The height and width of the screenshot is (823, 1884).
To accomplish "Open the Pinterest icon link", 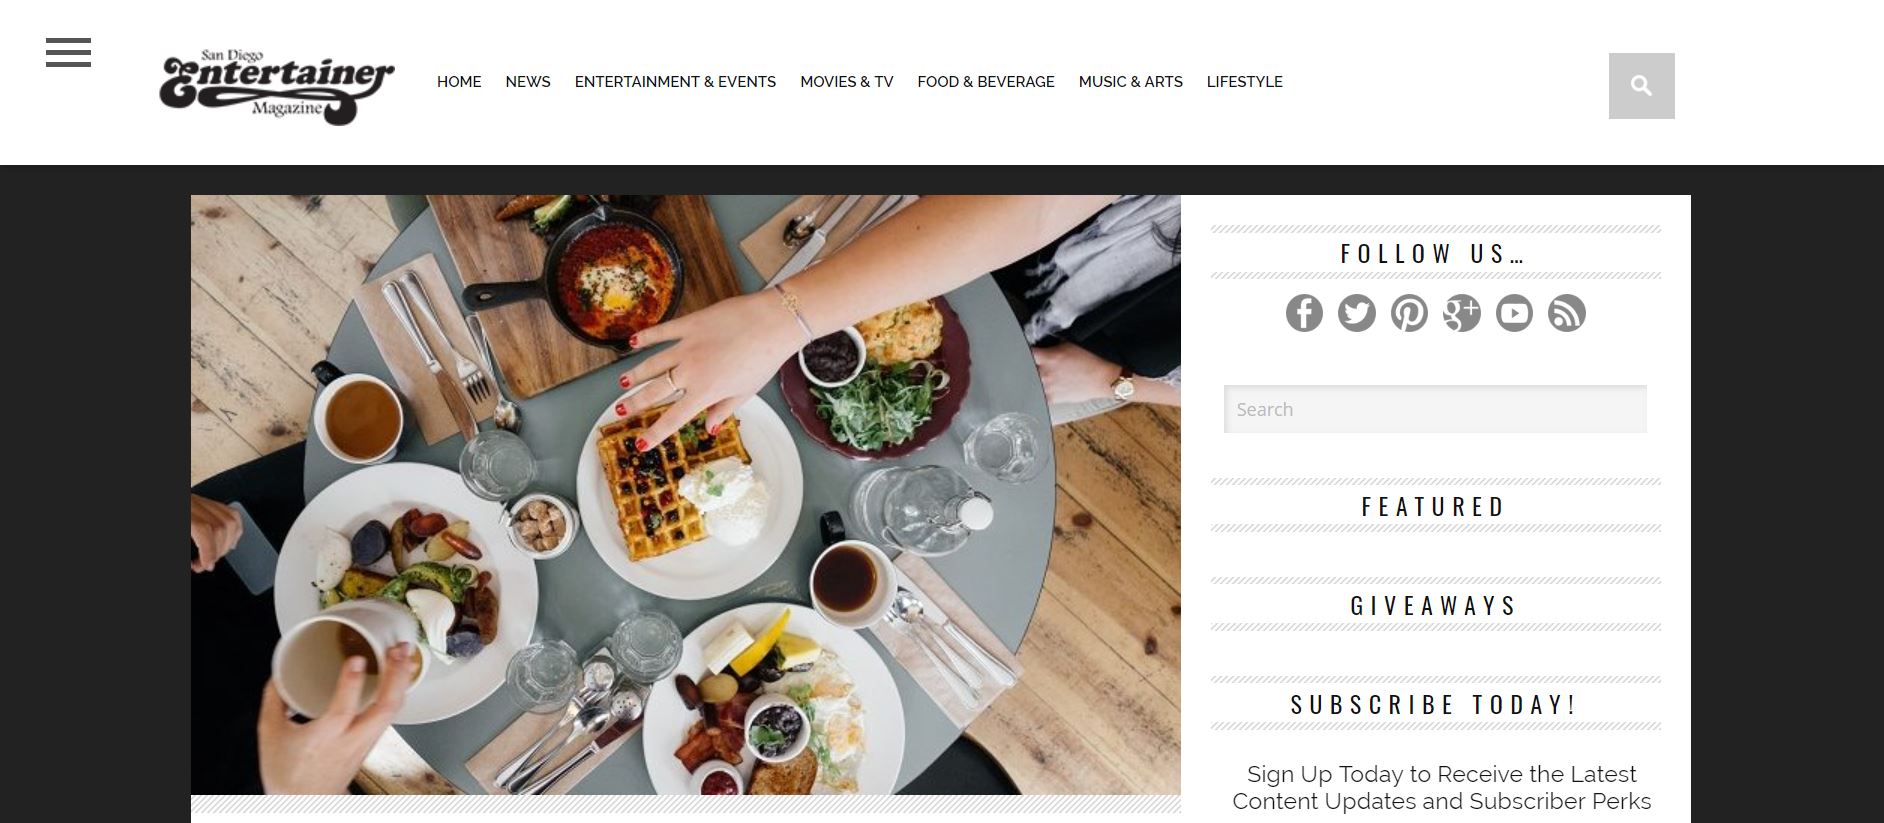I will click(1409, 313).
